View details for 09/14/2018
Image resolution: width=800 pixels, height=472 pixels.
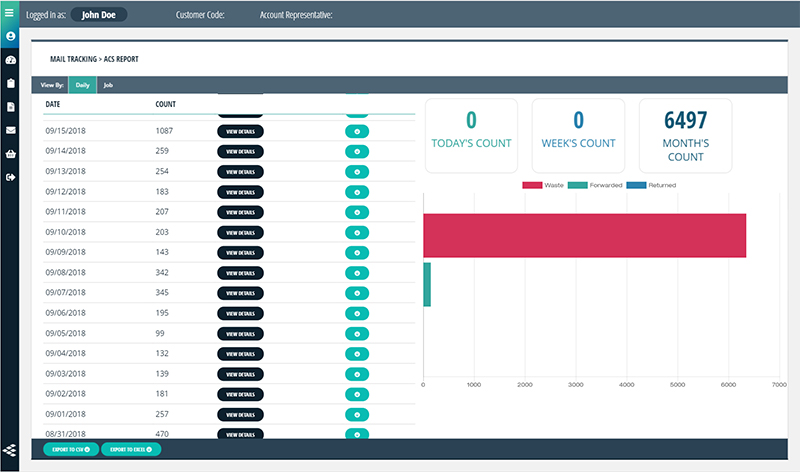click(240, 152)
